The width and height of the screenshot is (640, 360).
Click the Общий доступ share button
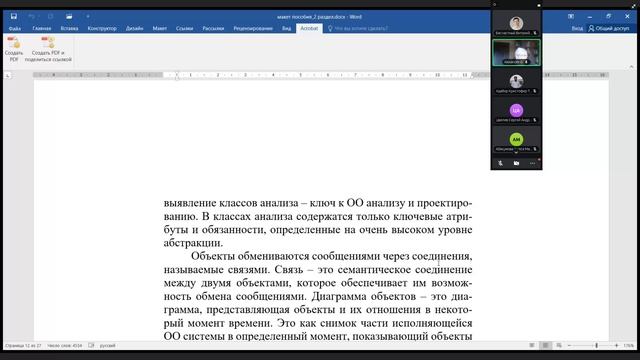(609, 29)
